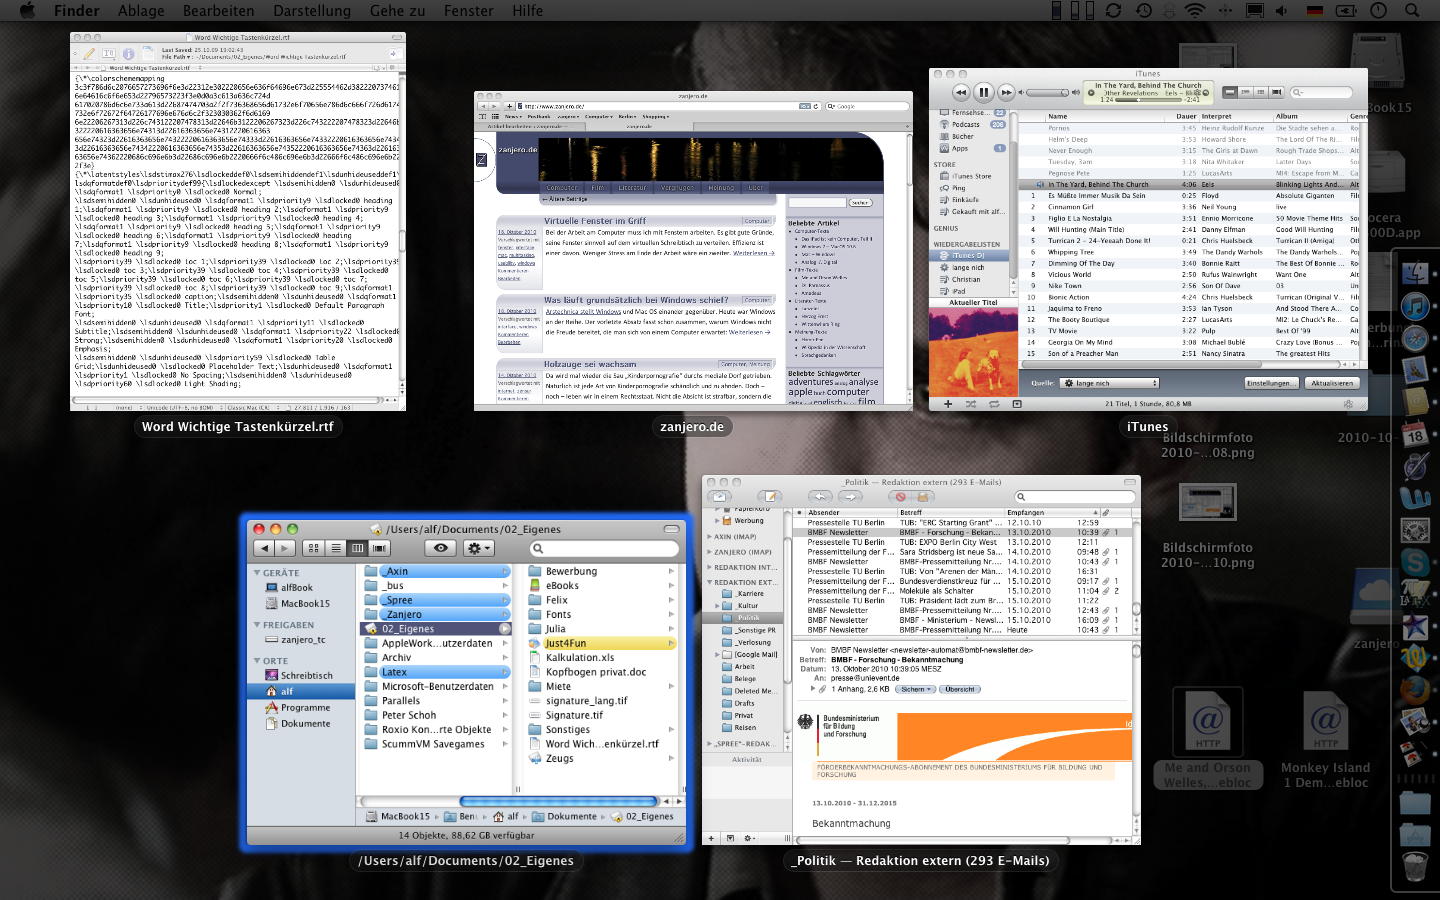Screen dimensions: 1440x900
Task: Go forward in the Finder window
Action: tap(285, 548)
